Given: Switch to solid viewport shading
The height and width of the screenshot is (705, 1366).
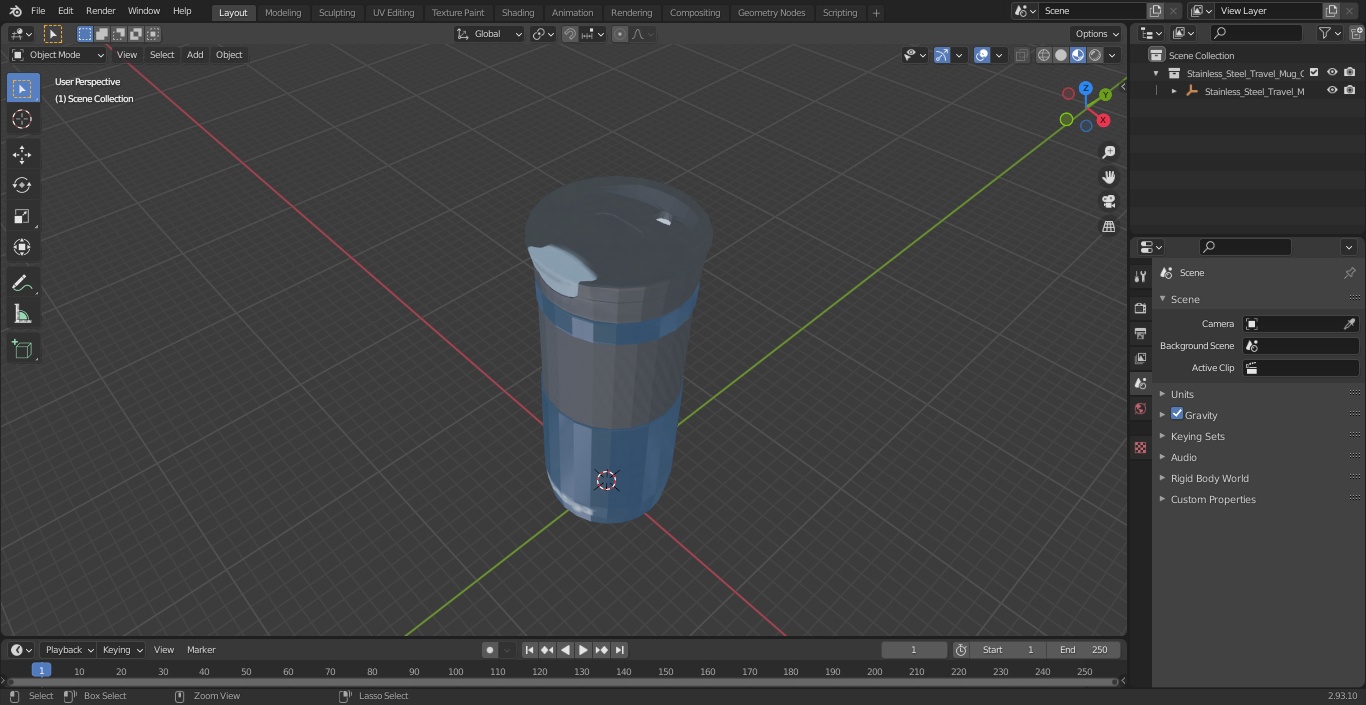Looking at the screenshot, I should pyautogui.click(x=1061, y=55).
